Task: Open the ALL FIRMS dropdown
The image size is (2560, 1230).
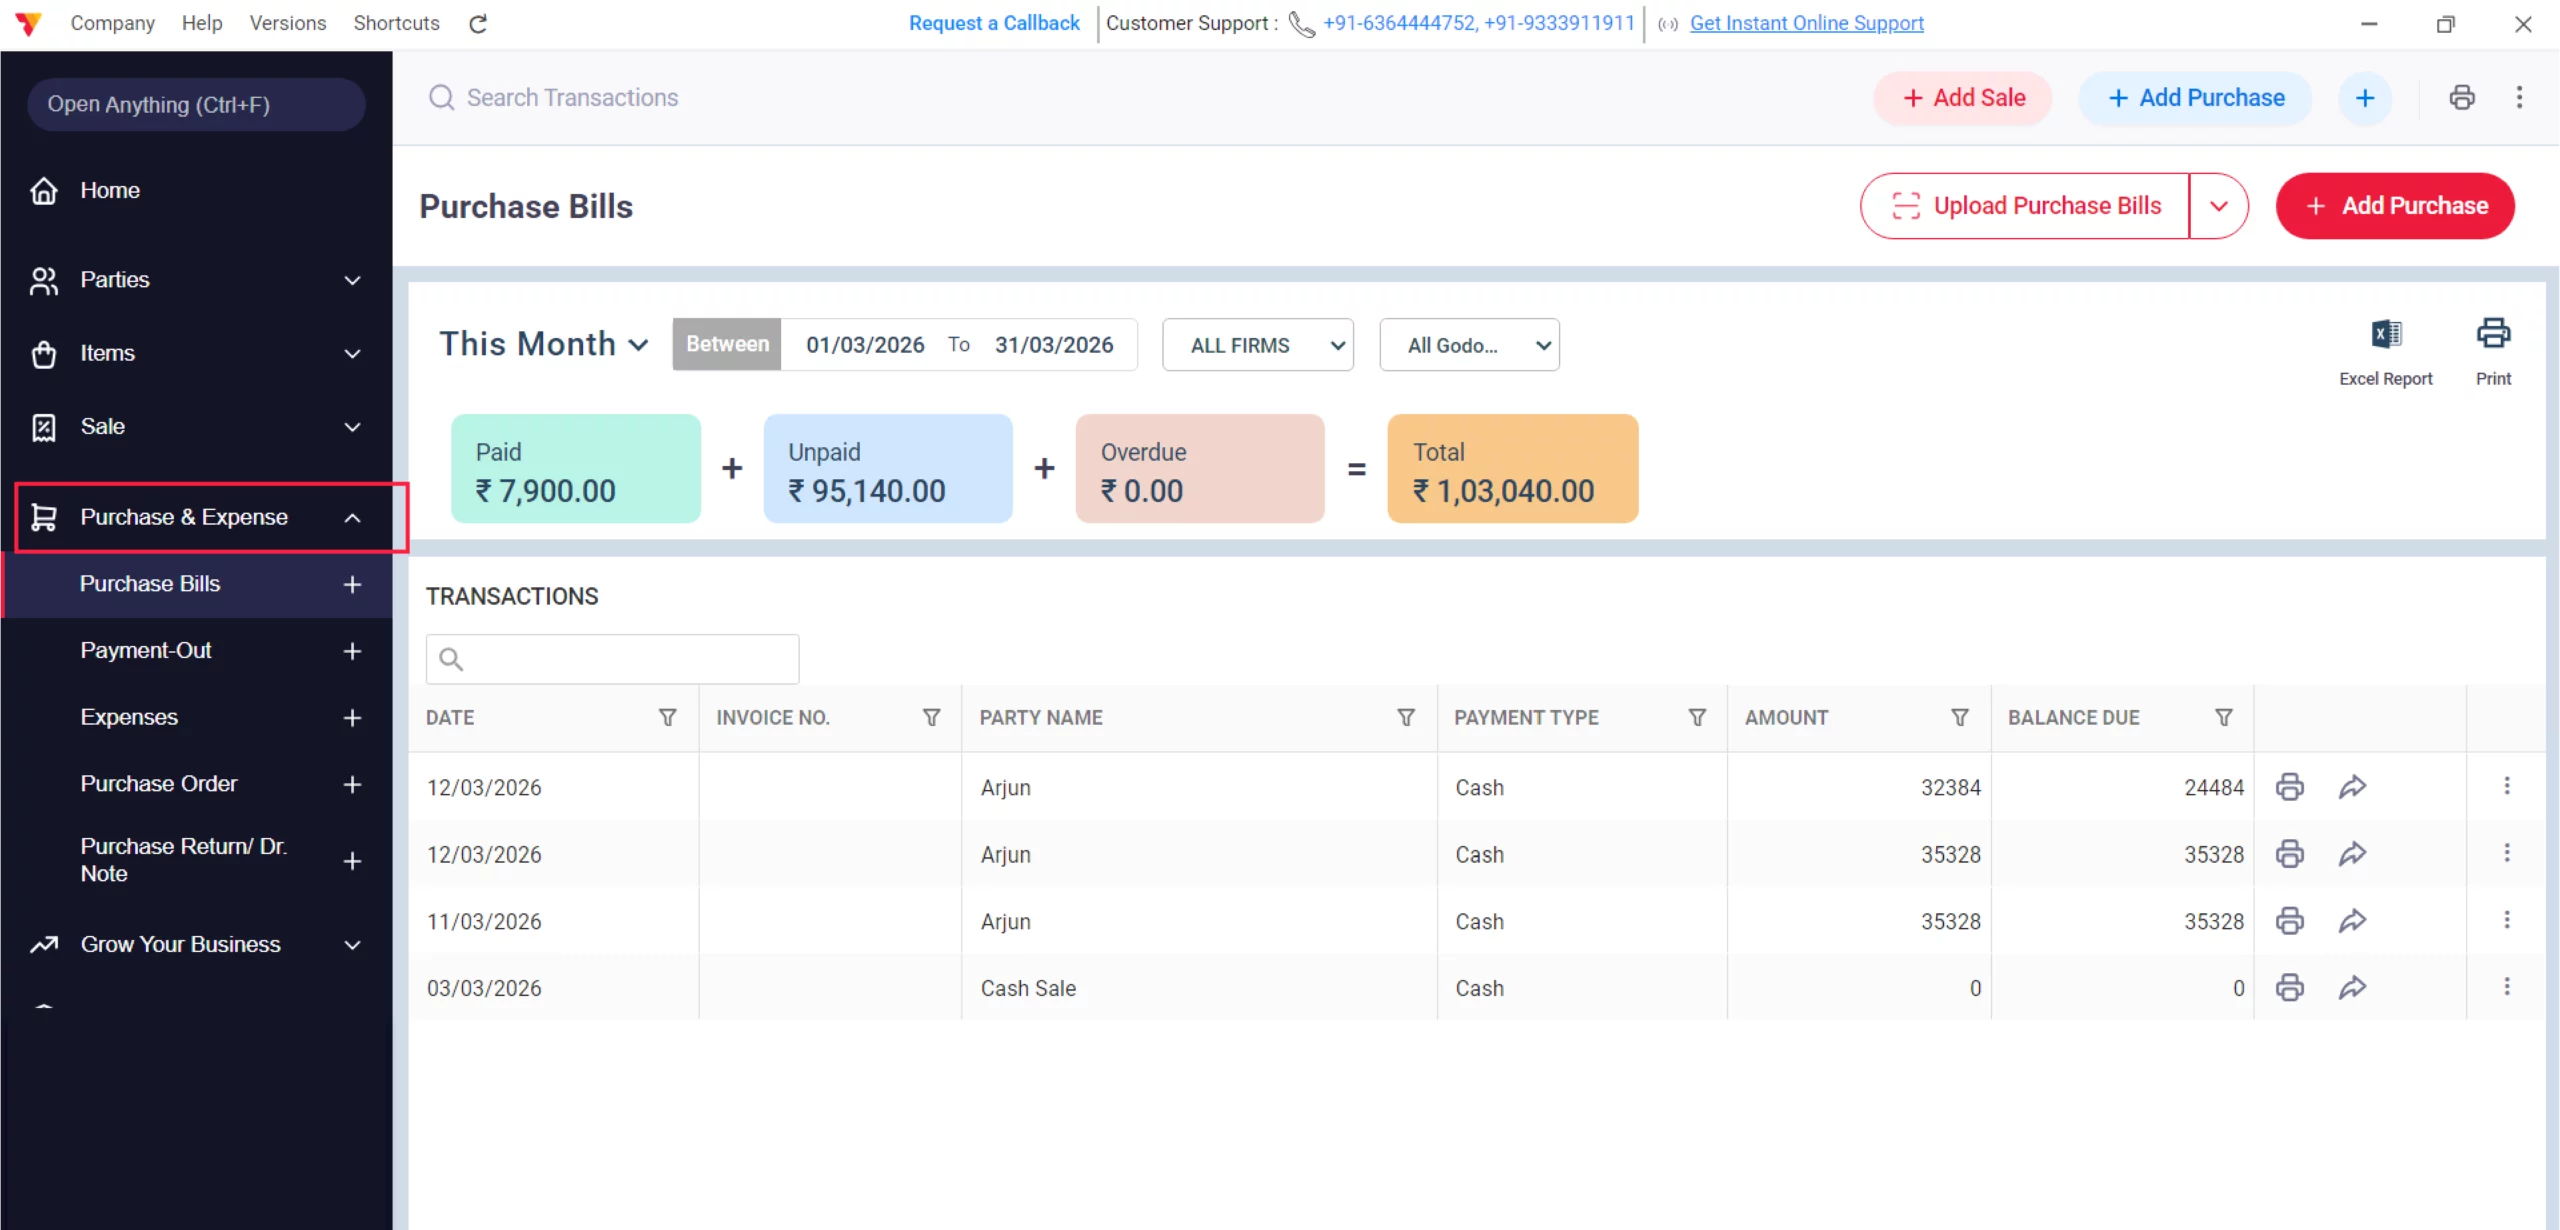Action: point(1257,344)
